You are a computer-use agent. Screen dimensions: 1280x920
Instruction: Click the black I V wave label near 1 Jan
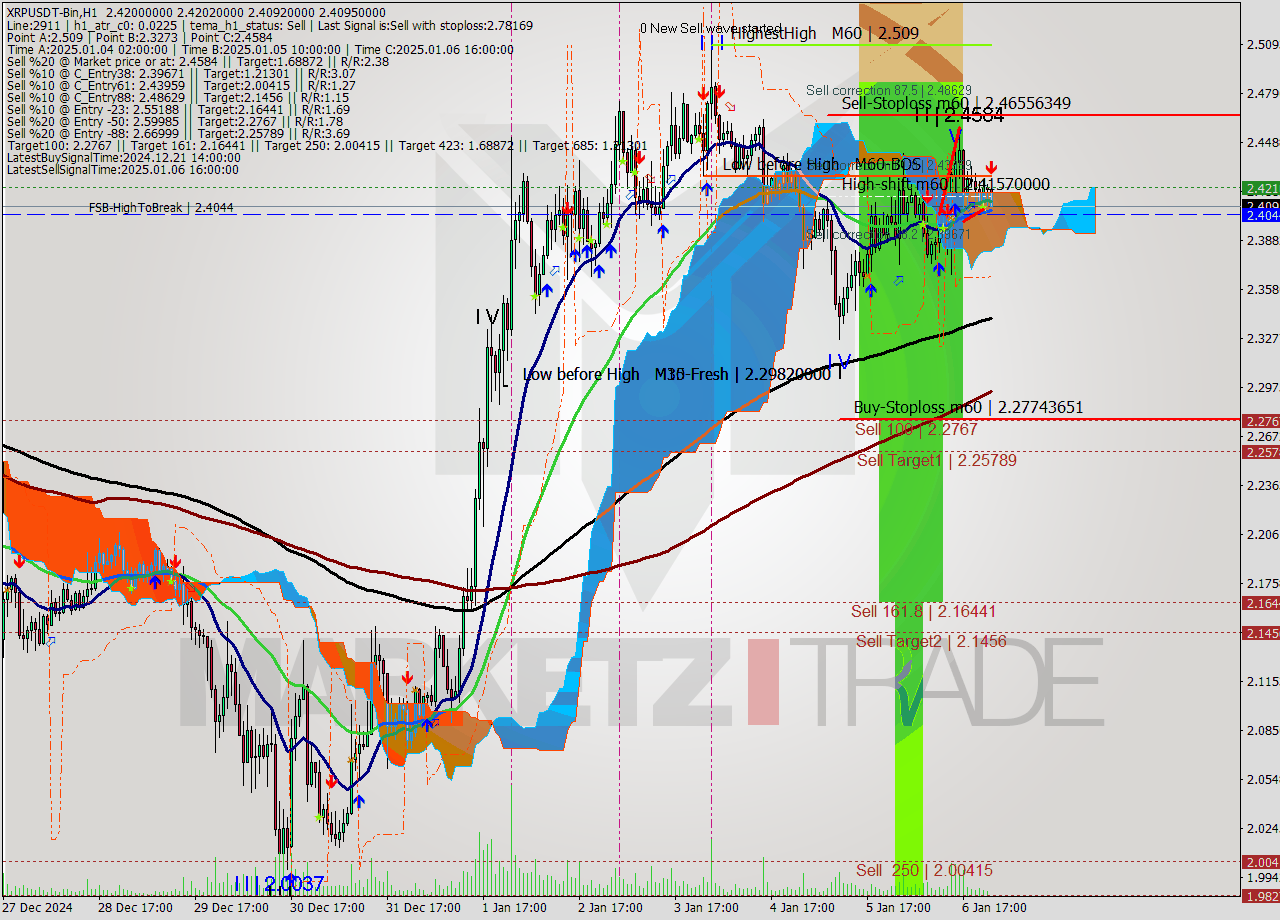488,317
